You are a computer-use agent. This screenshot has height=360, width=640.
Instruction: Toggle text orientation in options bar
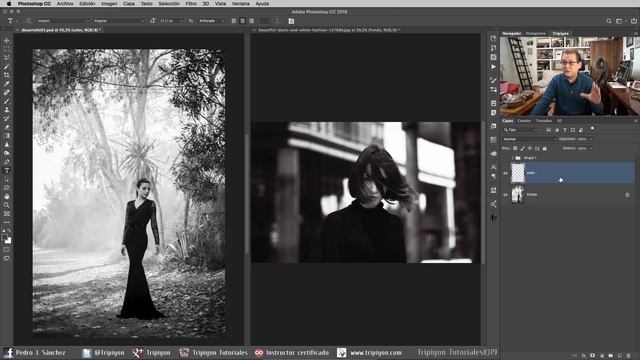point(28,21)
